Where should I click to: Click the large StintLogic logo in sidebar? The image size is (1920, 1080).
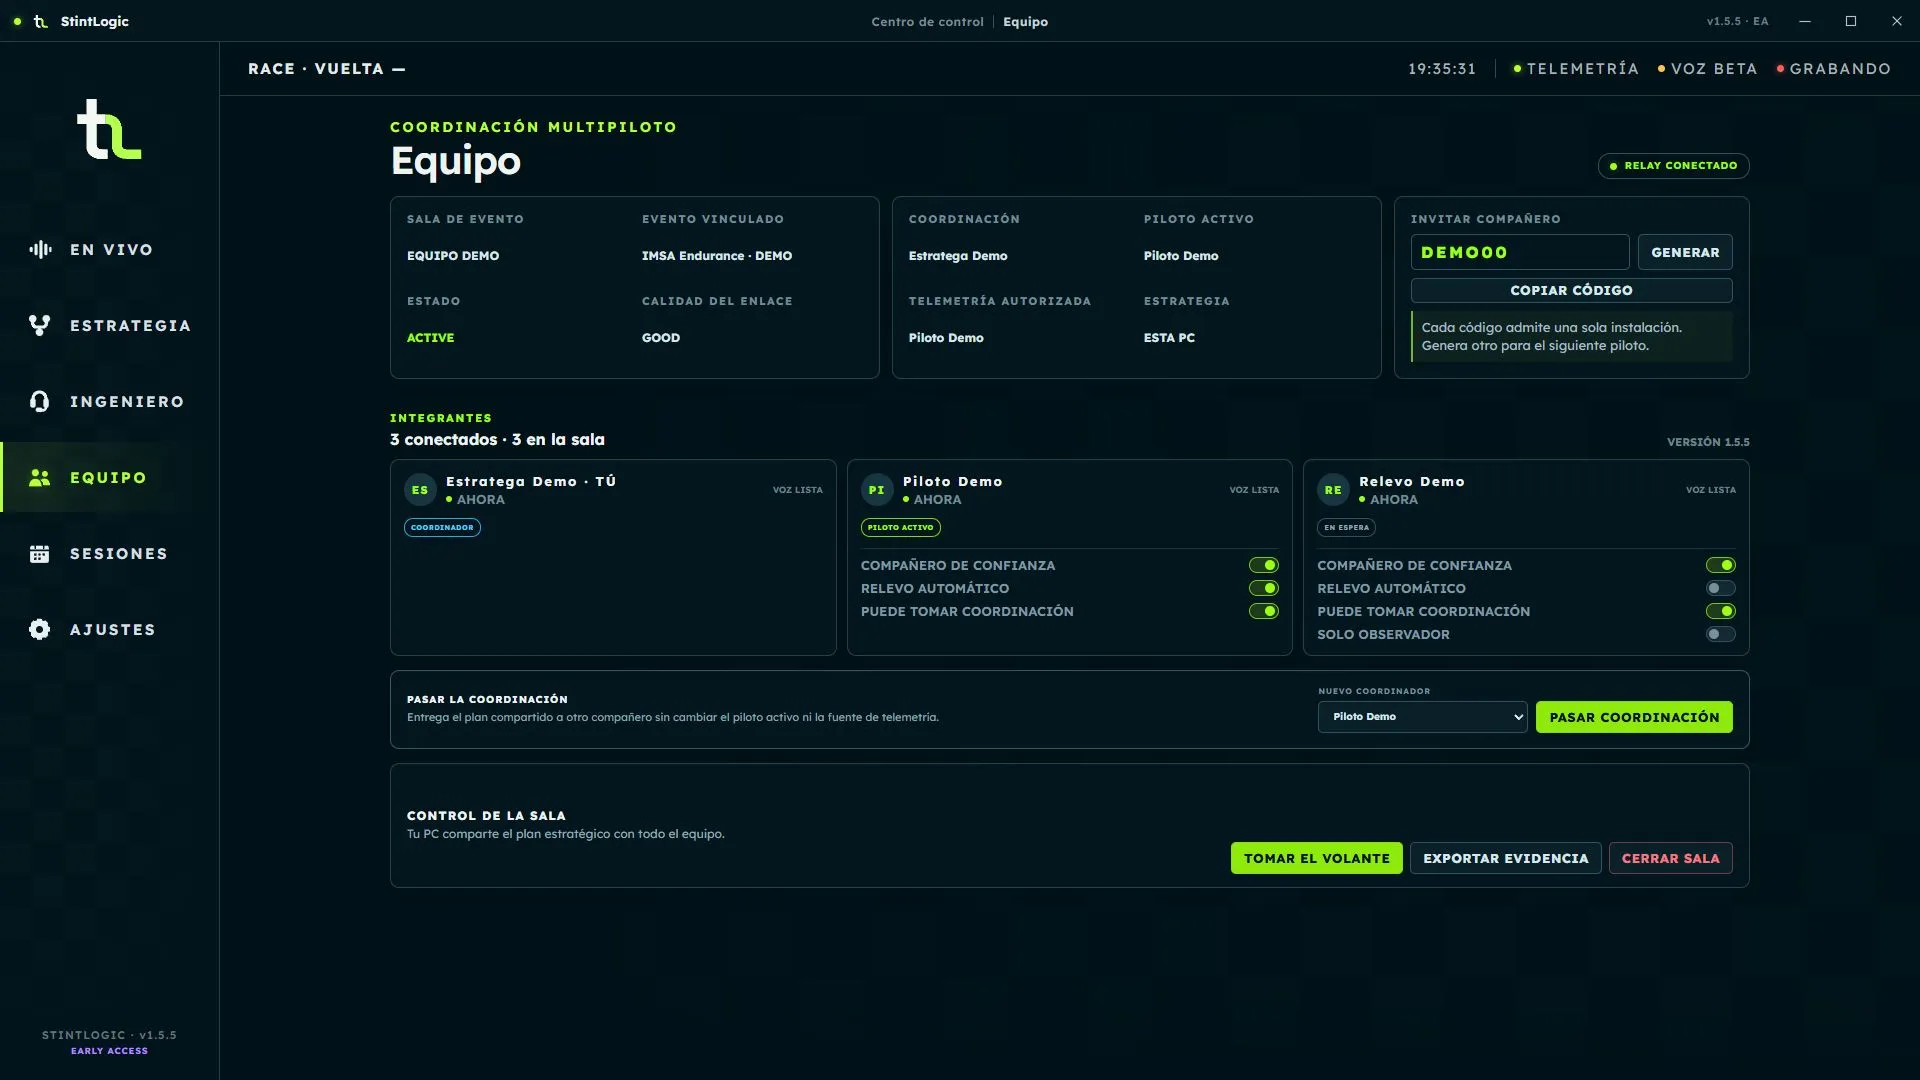[109, 129]
